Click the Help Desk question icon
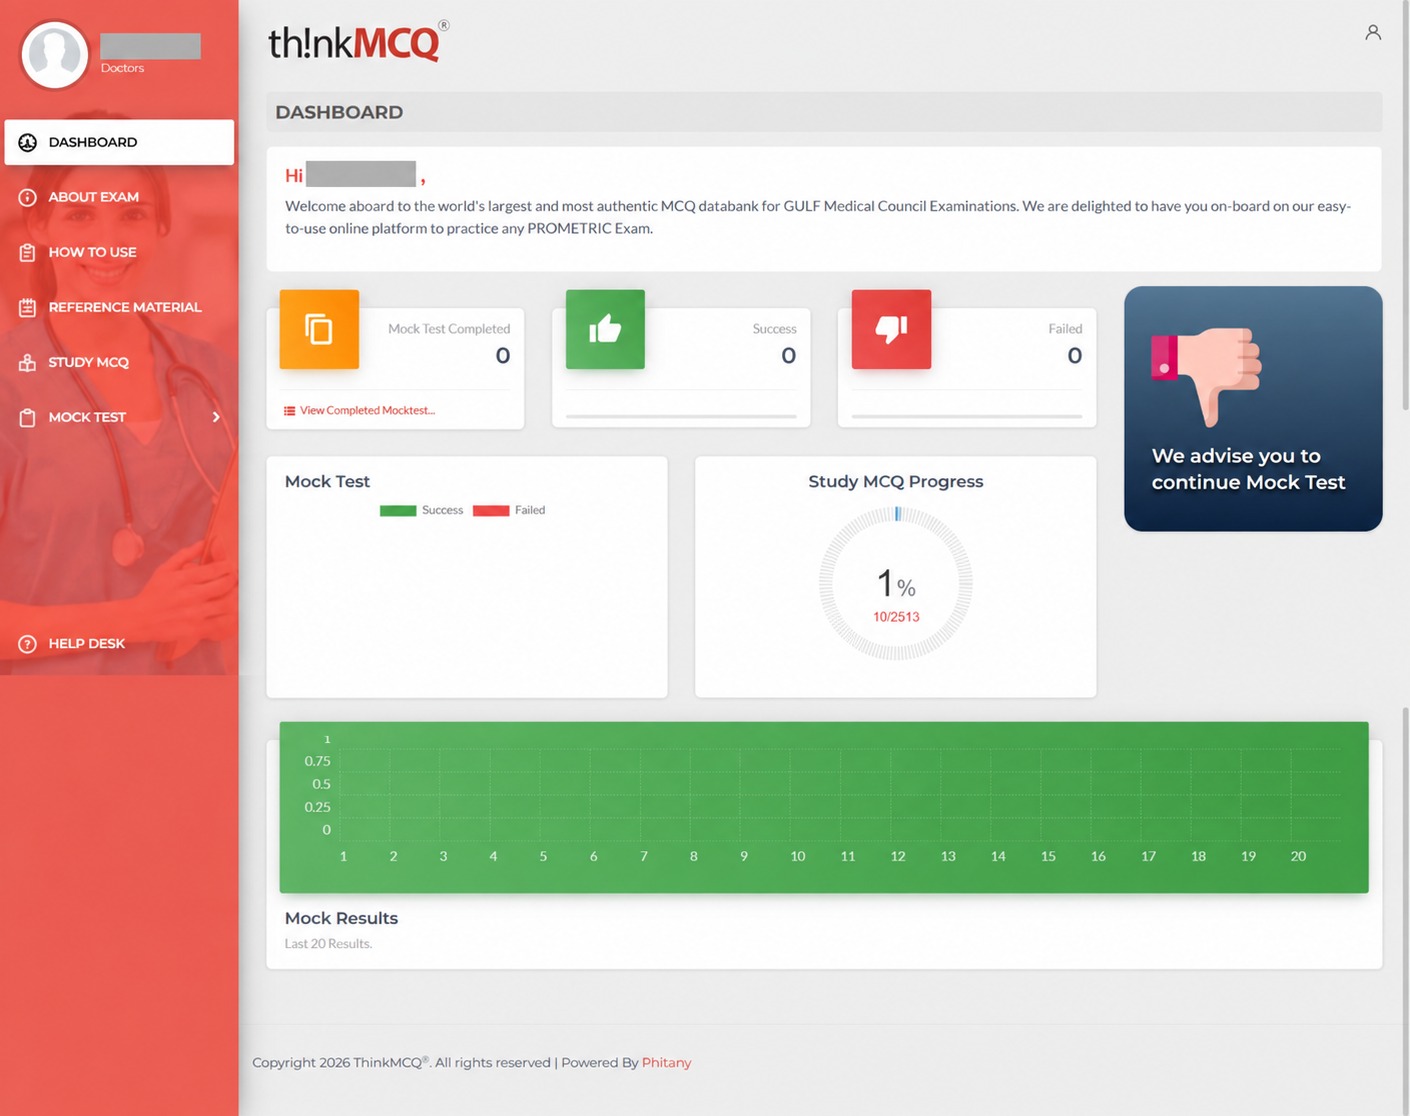 (x=27, y=643)
